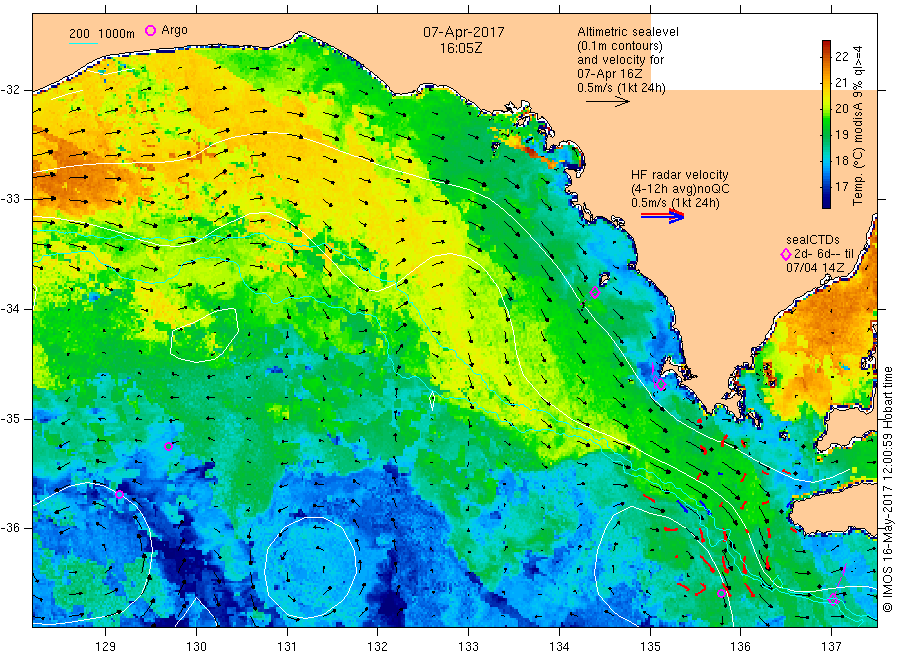Click the "130" longitude axis label
Viewport: 900px width, 660px height.
(196, 647)
